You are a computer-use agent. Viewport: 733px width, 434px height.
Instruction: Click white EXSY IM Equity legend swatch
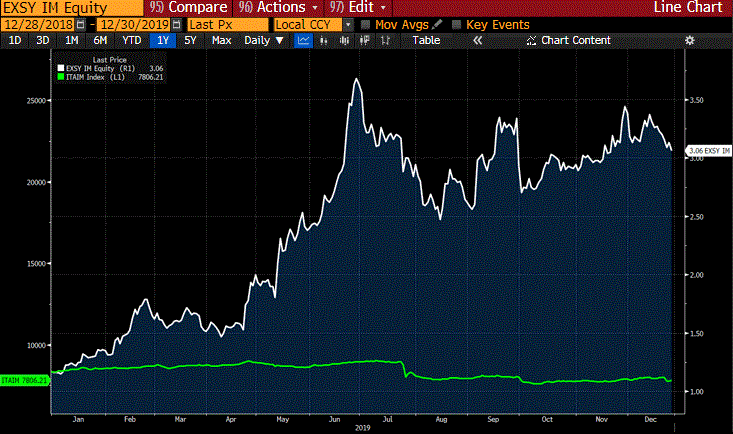pyautogui.click(x=60, y=68)
